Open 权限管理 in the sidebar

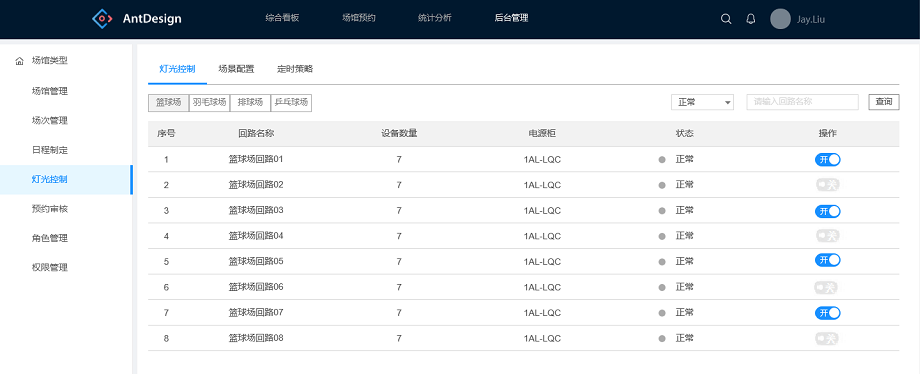pos(49,268)
